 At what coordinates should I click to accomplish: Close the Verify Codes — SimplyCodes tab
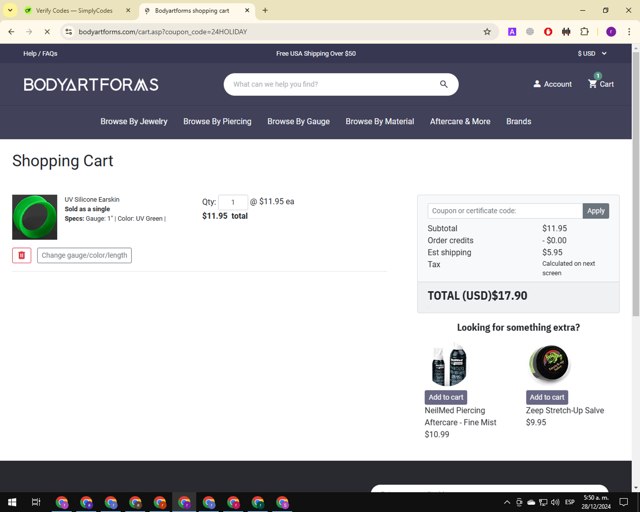coord(128,11)
